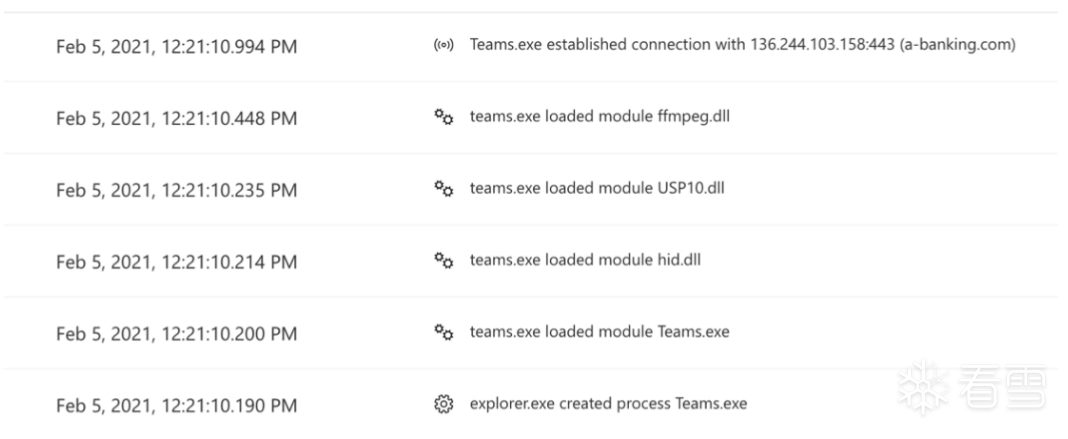Click the gears icon next to hid.dll event
Image resolution: width=1068 pixels, height=439 pixels.
tap(443, 261)
